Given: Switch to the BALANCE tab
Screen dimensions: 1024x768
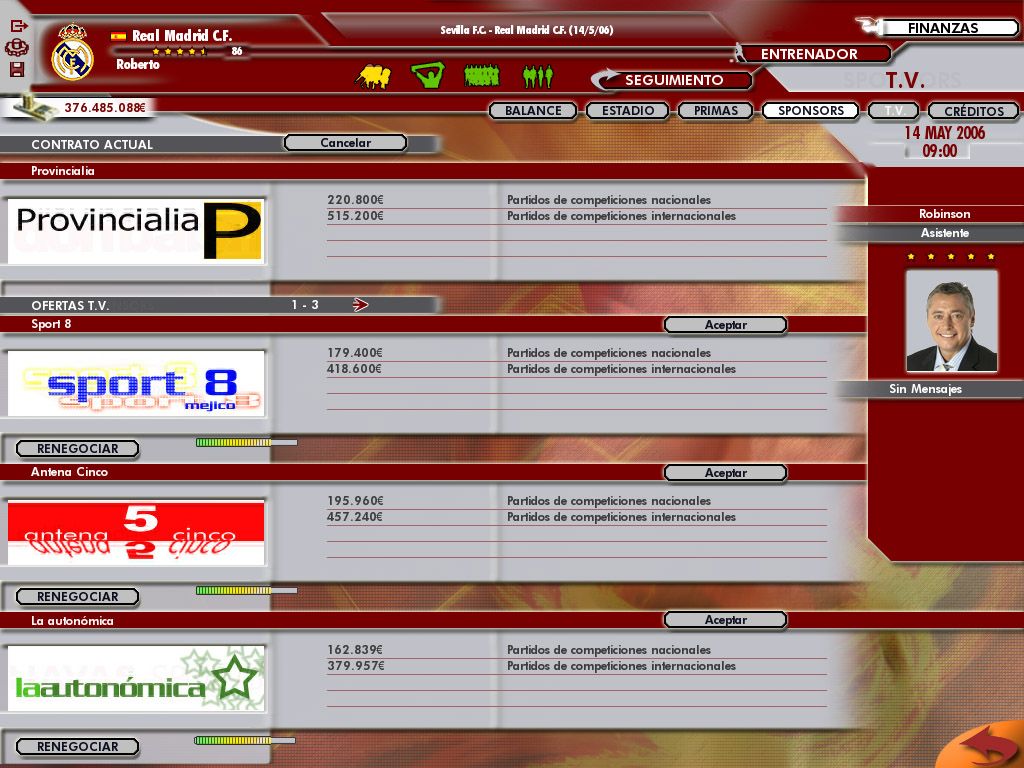Looking at the screenshot, I should [x=533, y=110].
